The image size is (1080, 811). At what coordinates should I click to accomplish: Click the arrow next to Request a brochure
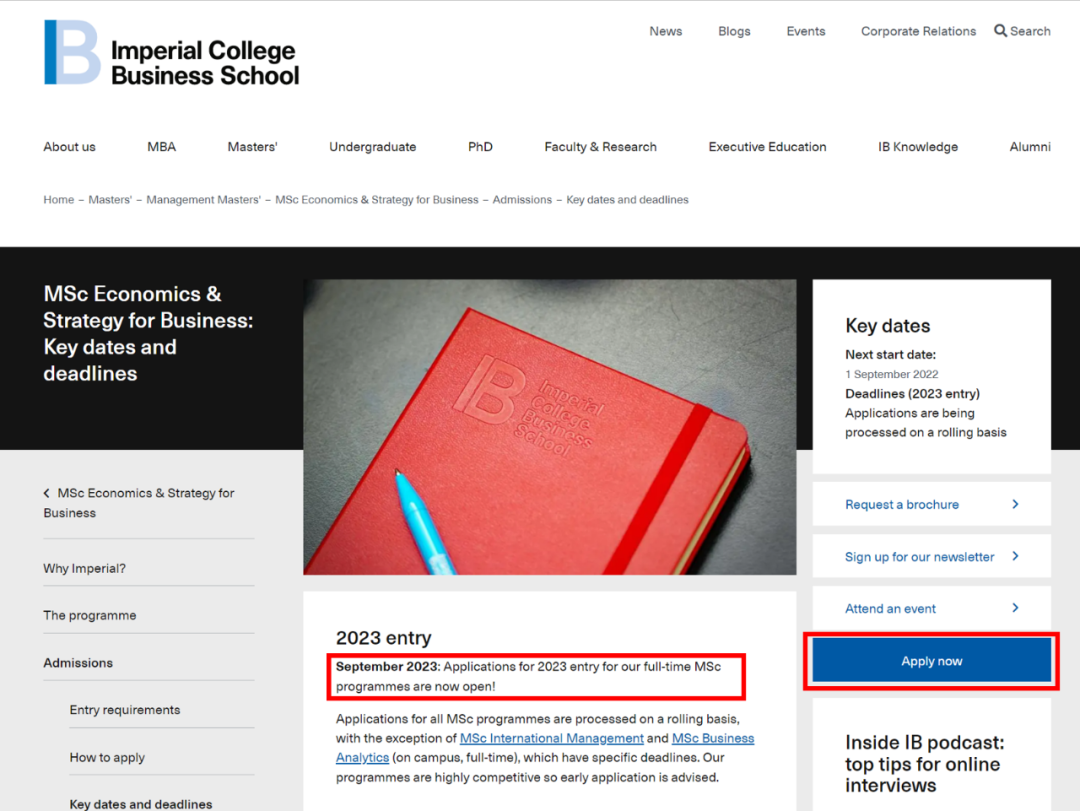1015,504
